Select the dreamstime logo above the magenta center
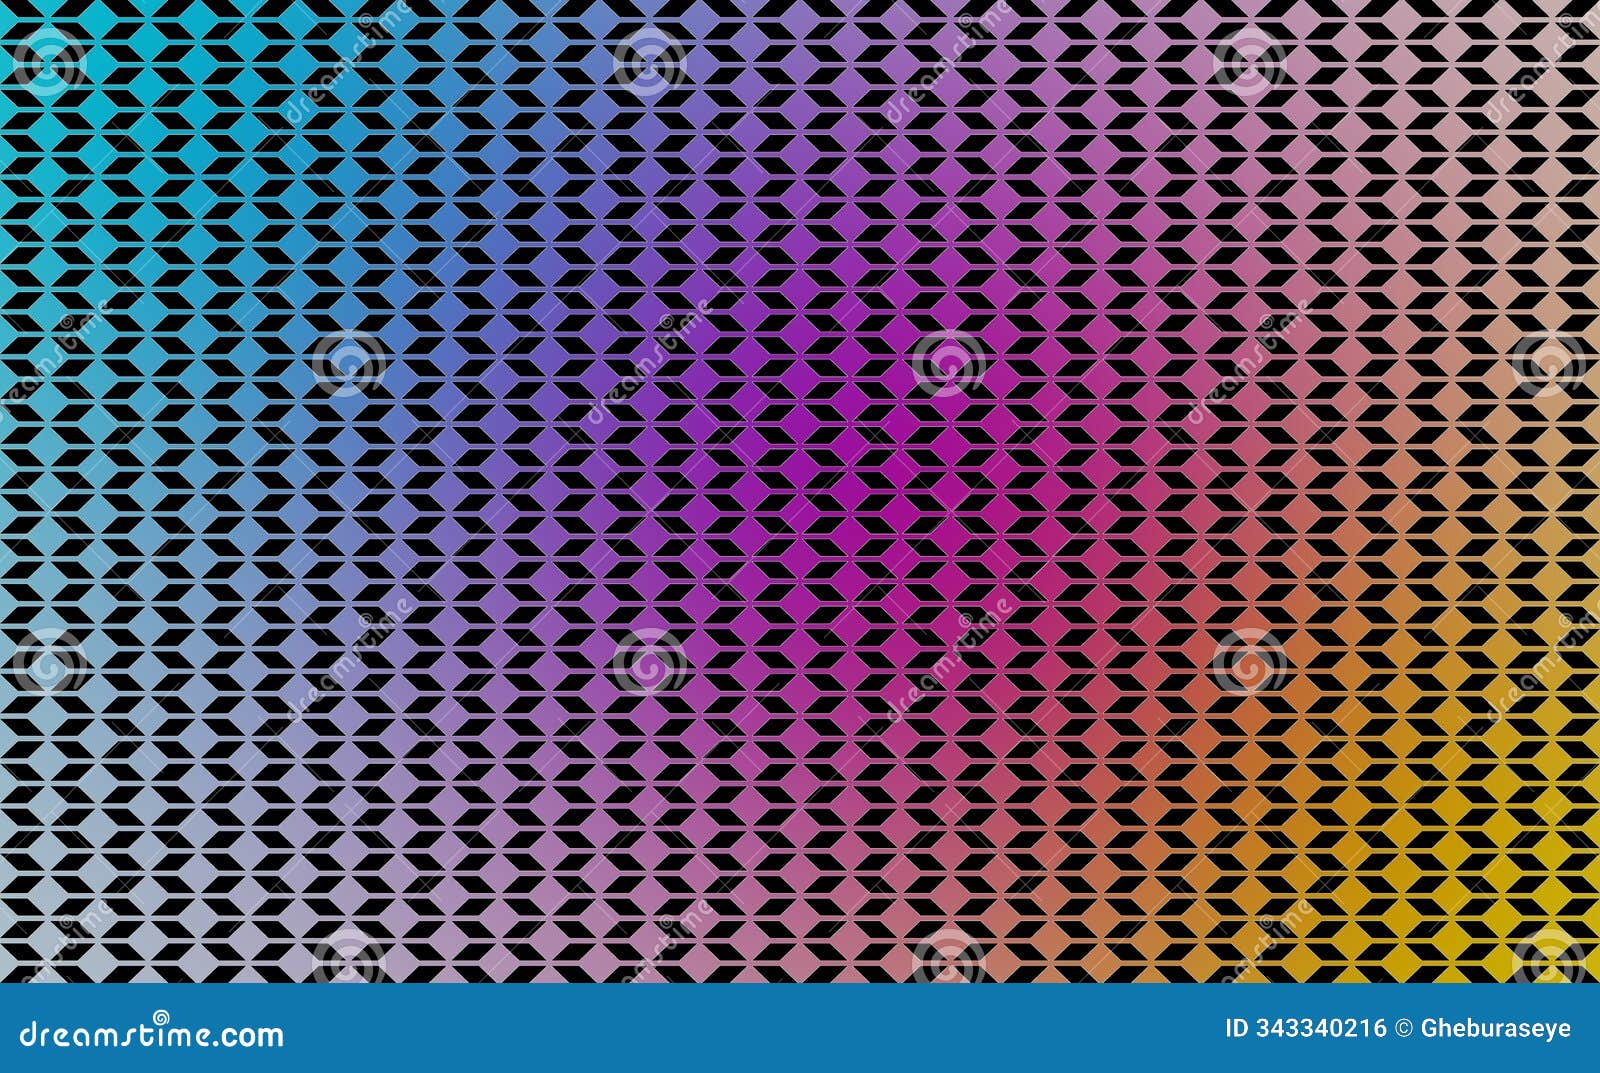The height and width of the screenshot is (1073, 1600). coord(950,363)
